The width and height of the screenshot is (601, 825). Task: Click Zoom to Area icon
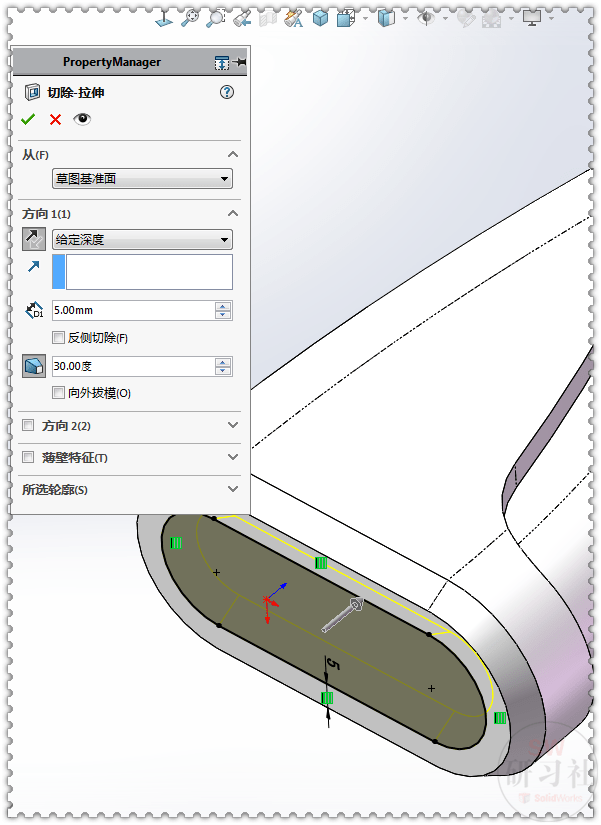click(x=215, y=19)
